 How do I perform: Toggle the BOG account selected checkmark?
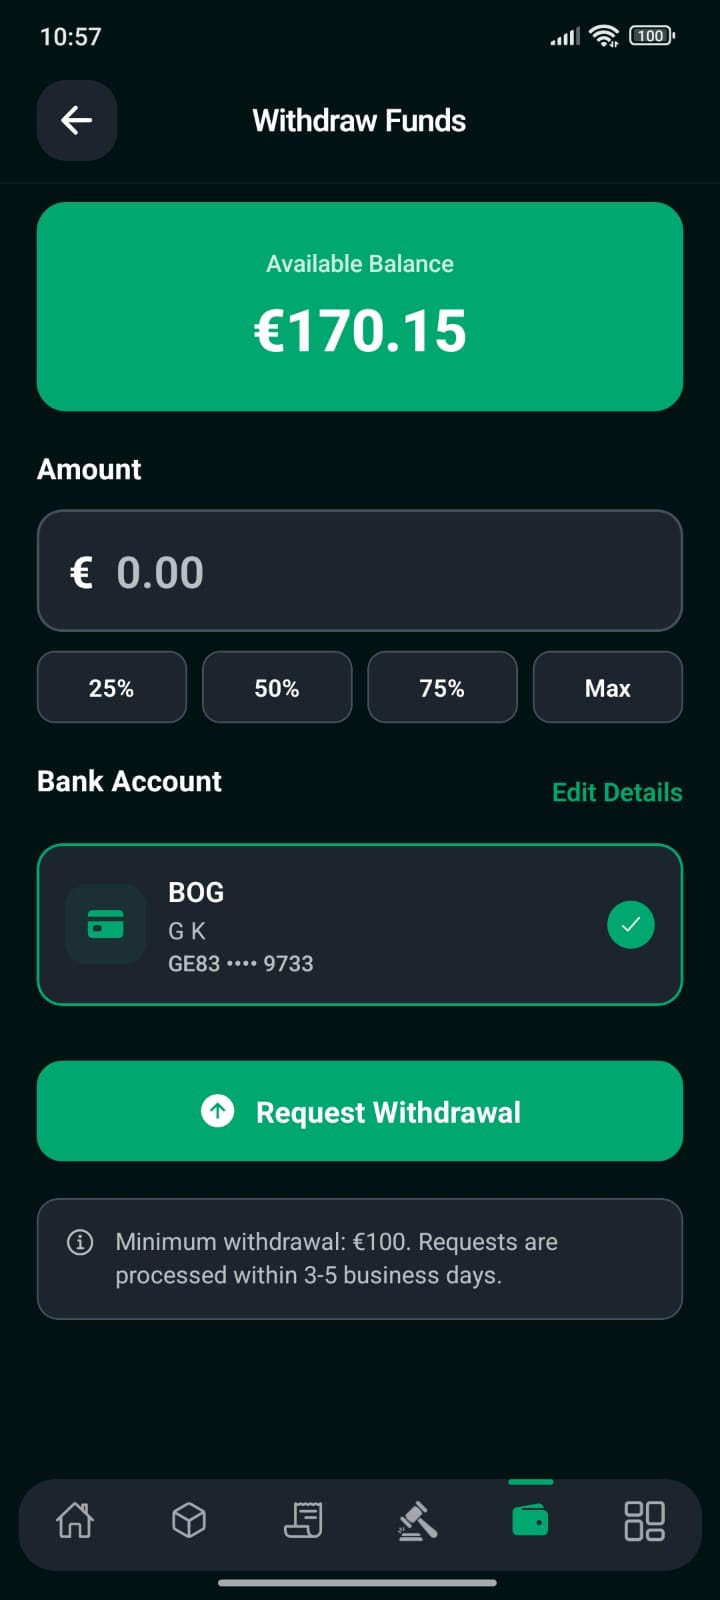click(631, 924)
